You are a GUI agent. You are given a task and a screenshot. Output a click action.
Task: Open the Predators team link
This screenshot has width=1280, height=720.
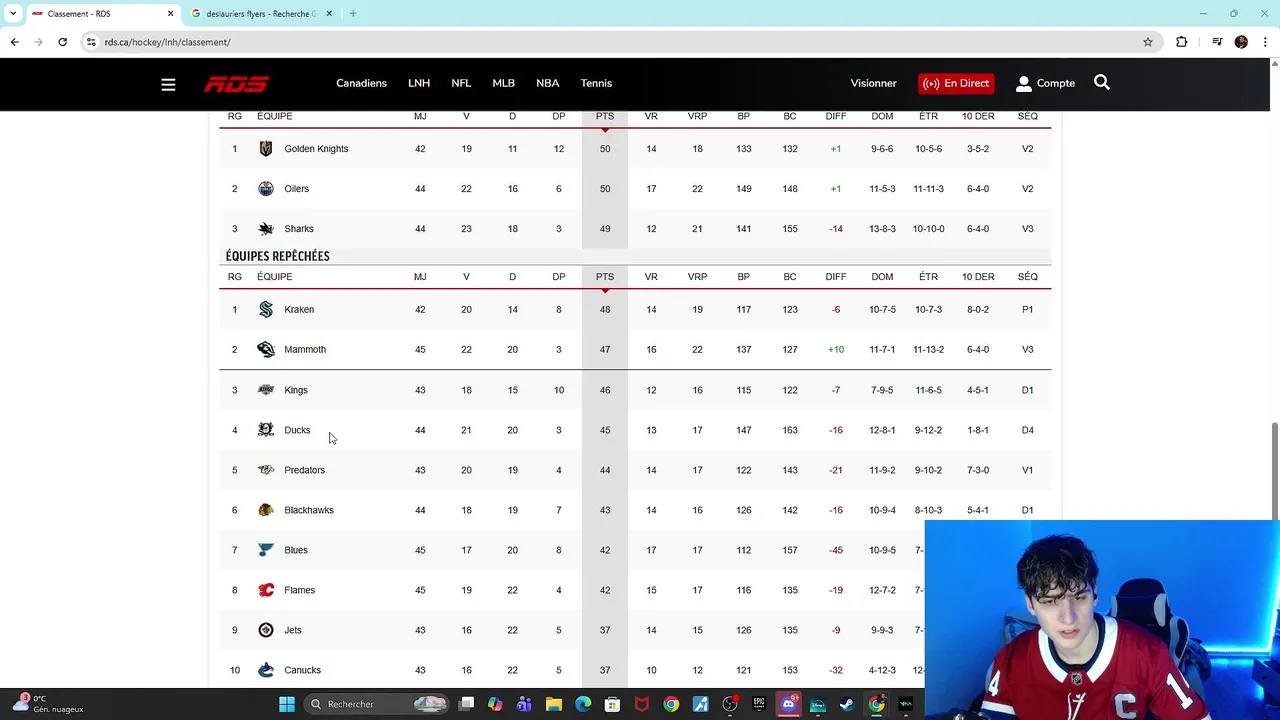click(x=304, y=470)
